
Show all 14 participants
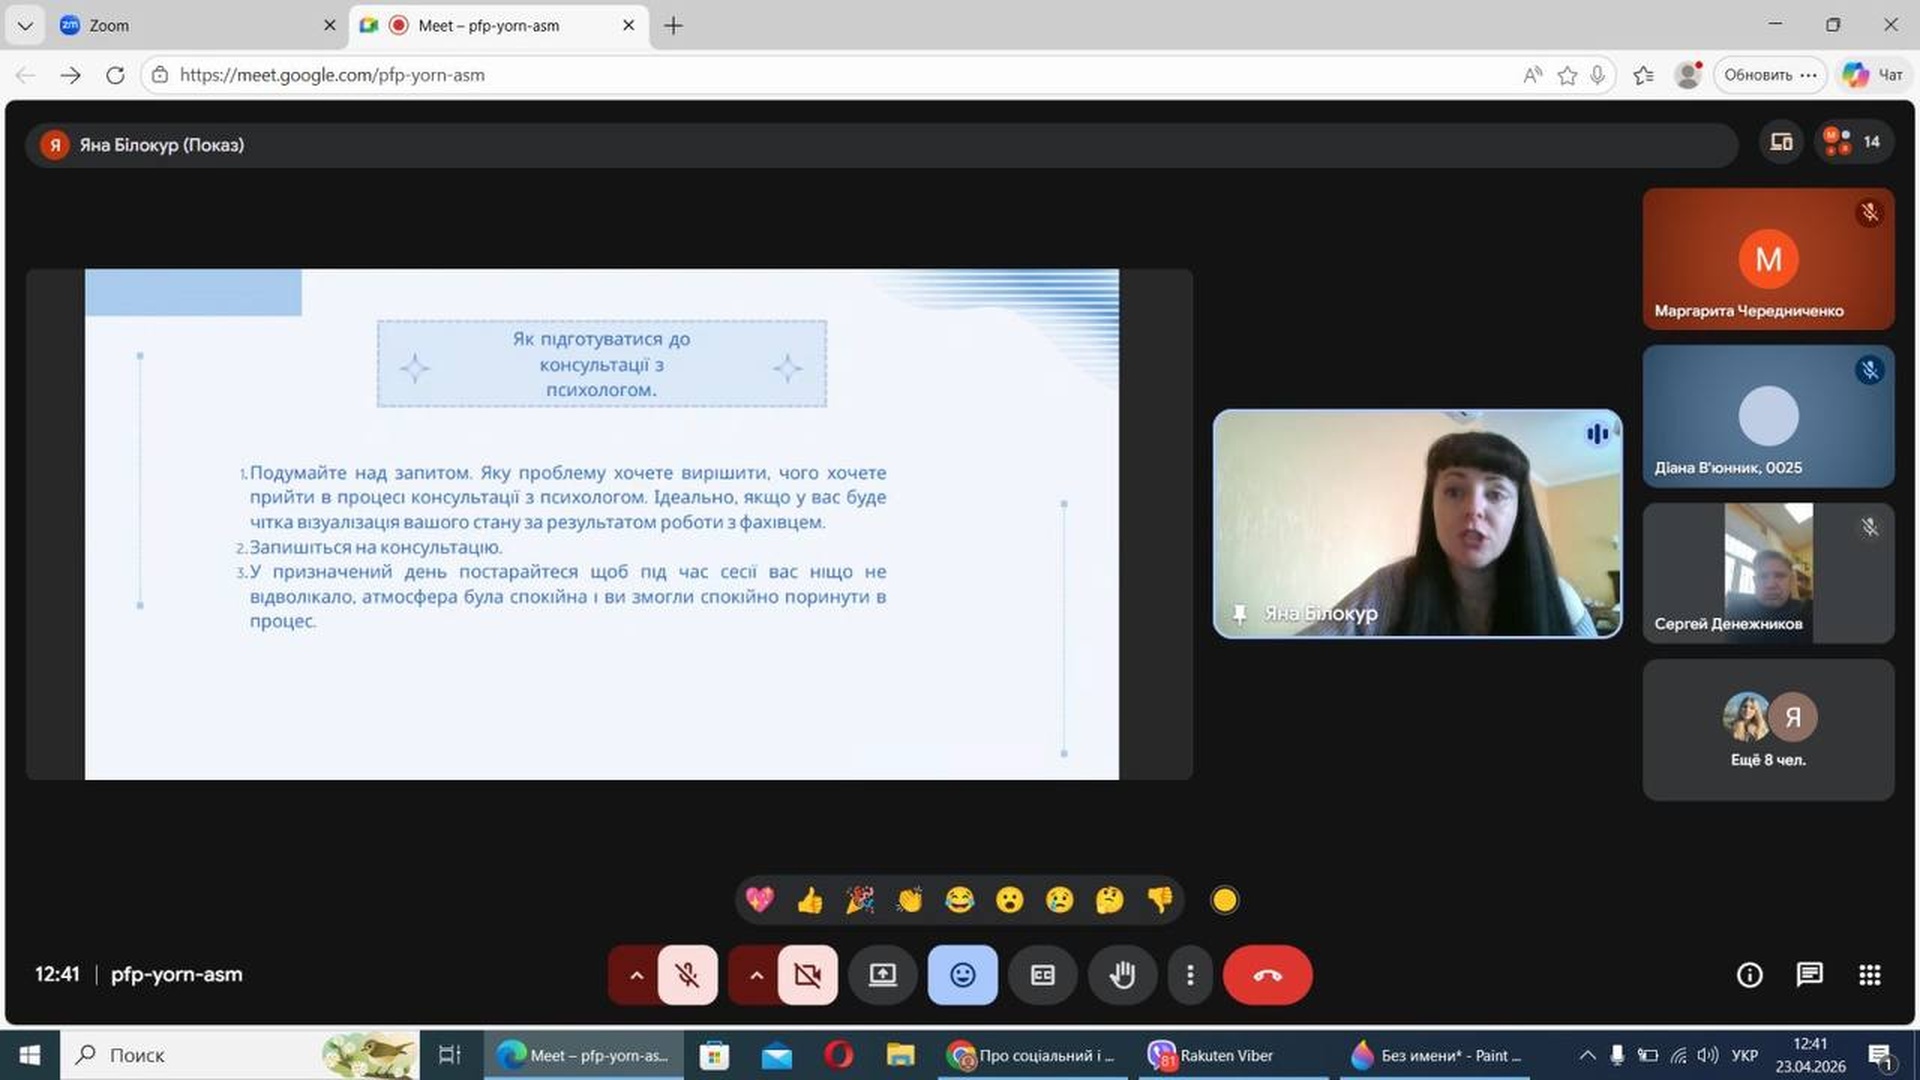(1853, 142)
